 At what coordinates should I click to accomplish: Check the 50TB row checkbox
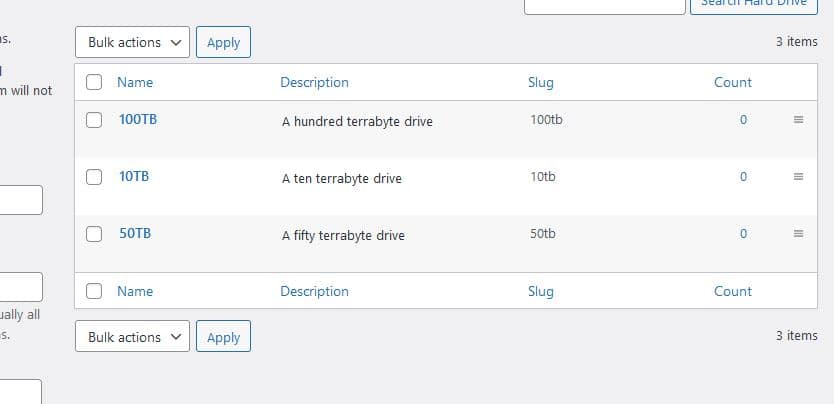point(94,234)
